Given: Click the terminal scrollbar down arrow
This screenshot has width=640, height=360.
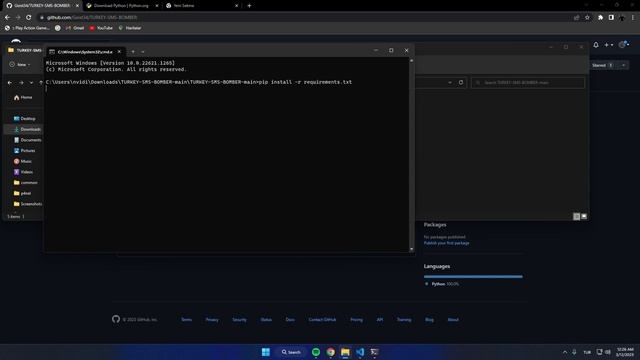Looking at the screenshot, I should [x=411, y=249].
